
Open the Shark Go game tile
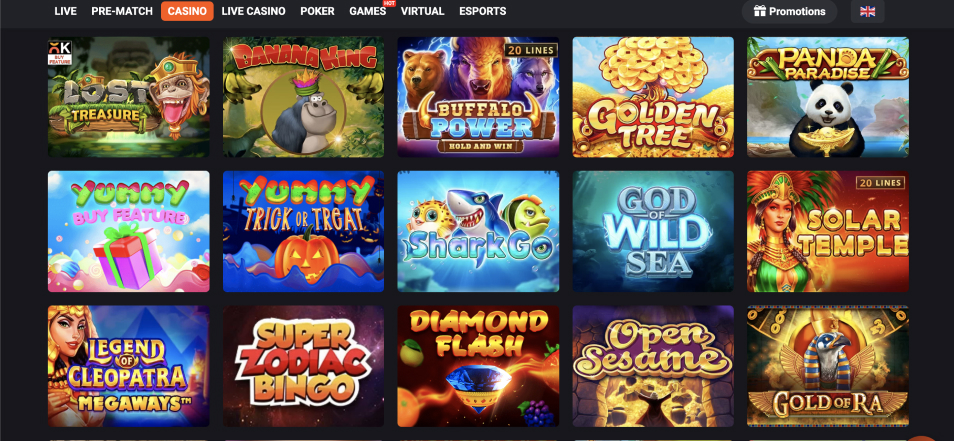pos(478,231)
